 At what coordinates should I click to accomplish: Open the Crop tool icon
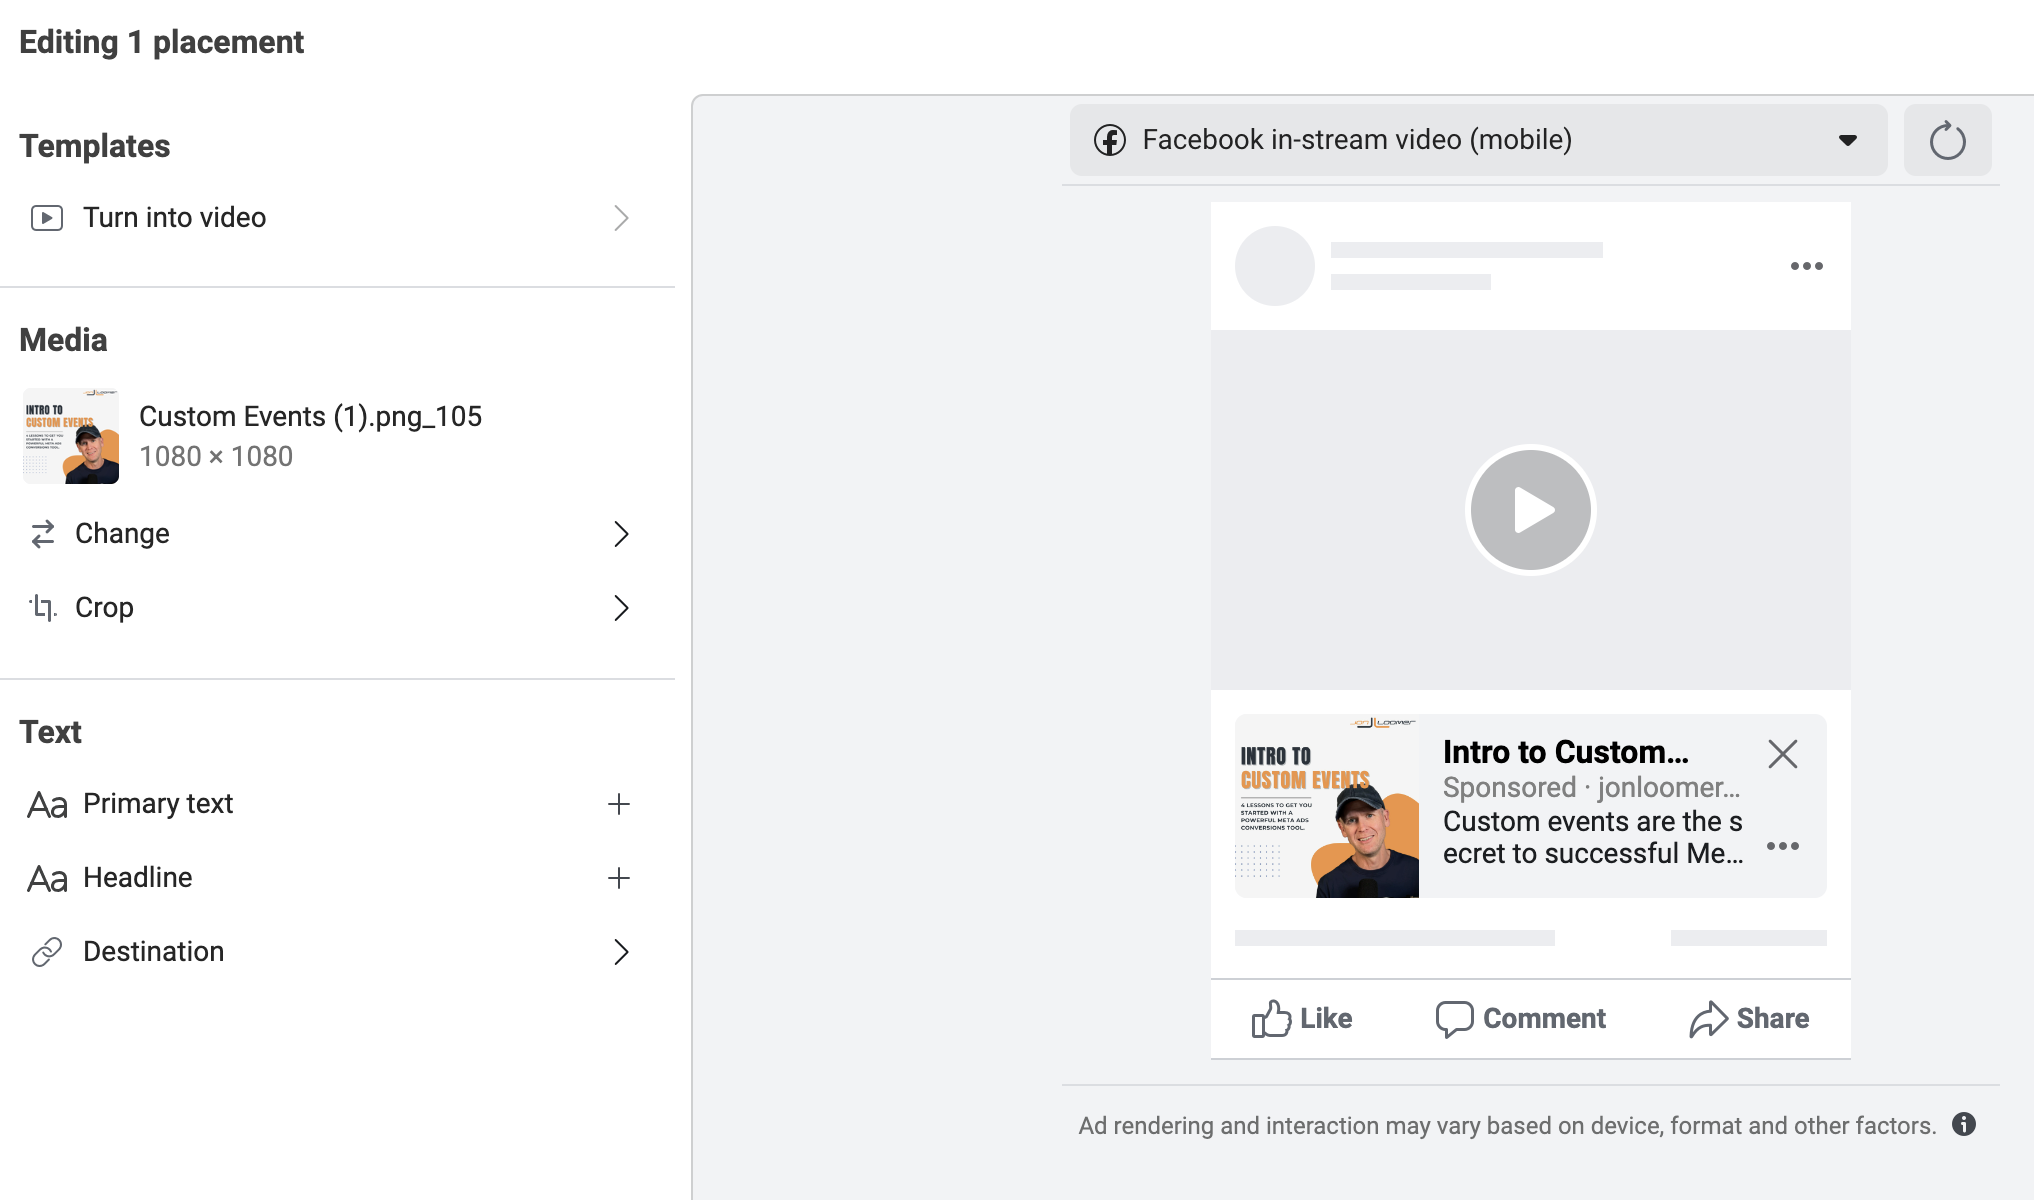coord(43,607)
